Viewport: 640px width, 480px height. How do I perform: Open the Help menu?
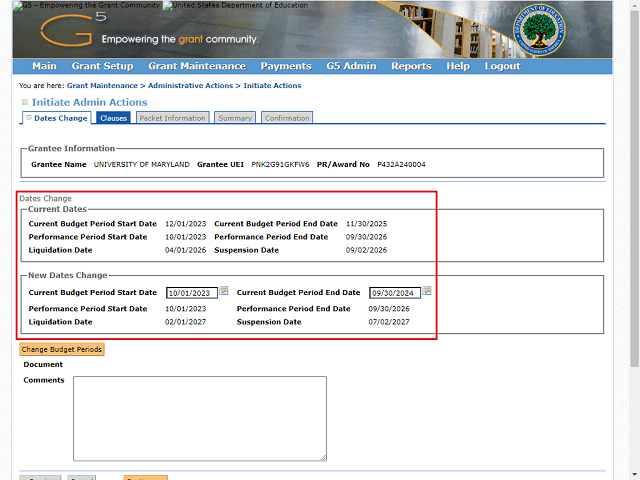[x=458, y=66]
